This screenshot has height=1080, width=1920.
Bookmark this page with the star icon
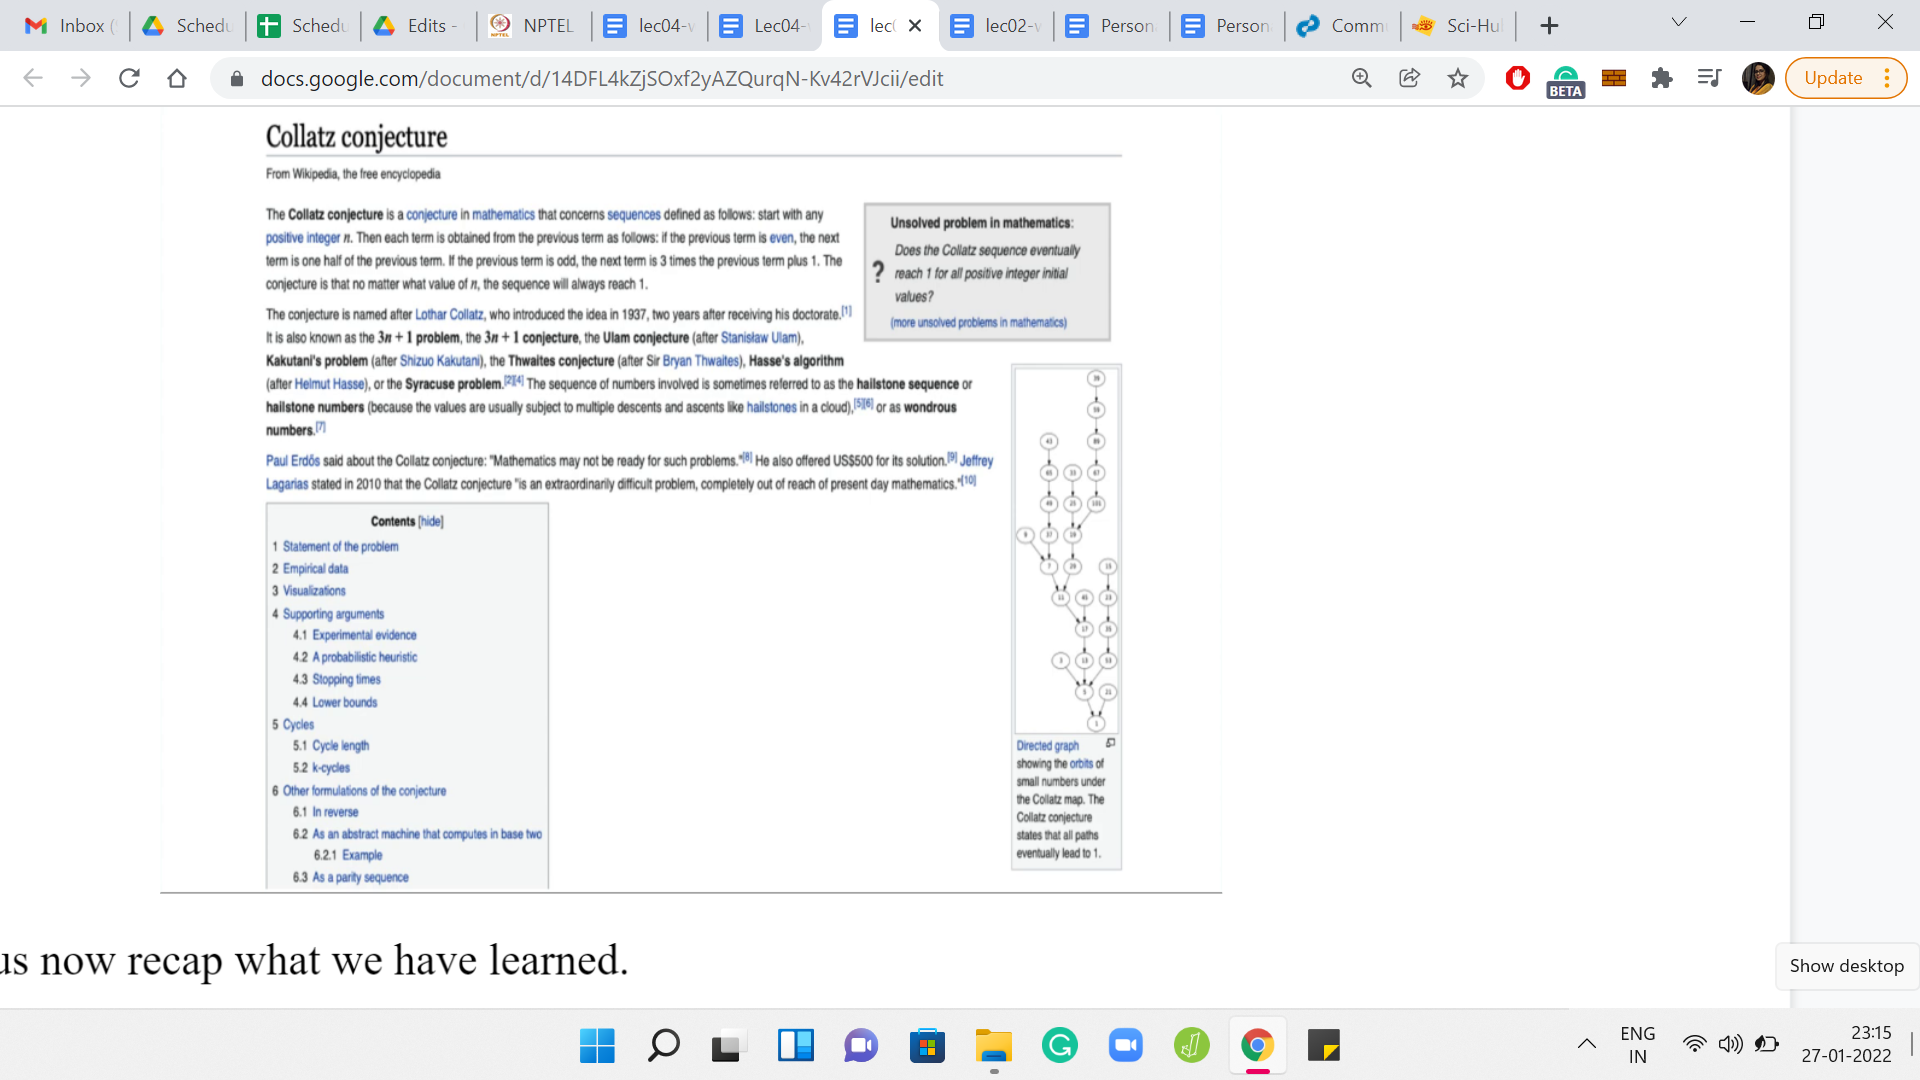coord(1458,78)
